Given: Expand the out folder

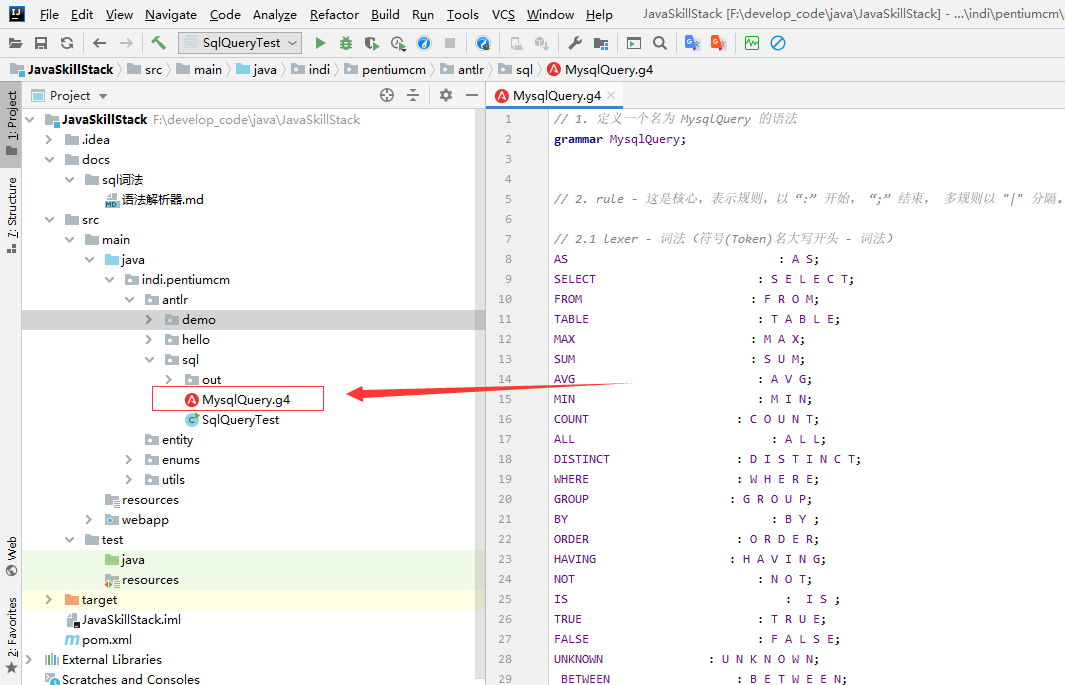Looking at the screenshot, I should [168, 379].
